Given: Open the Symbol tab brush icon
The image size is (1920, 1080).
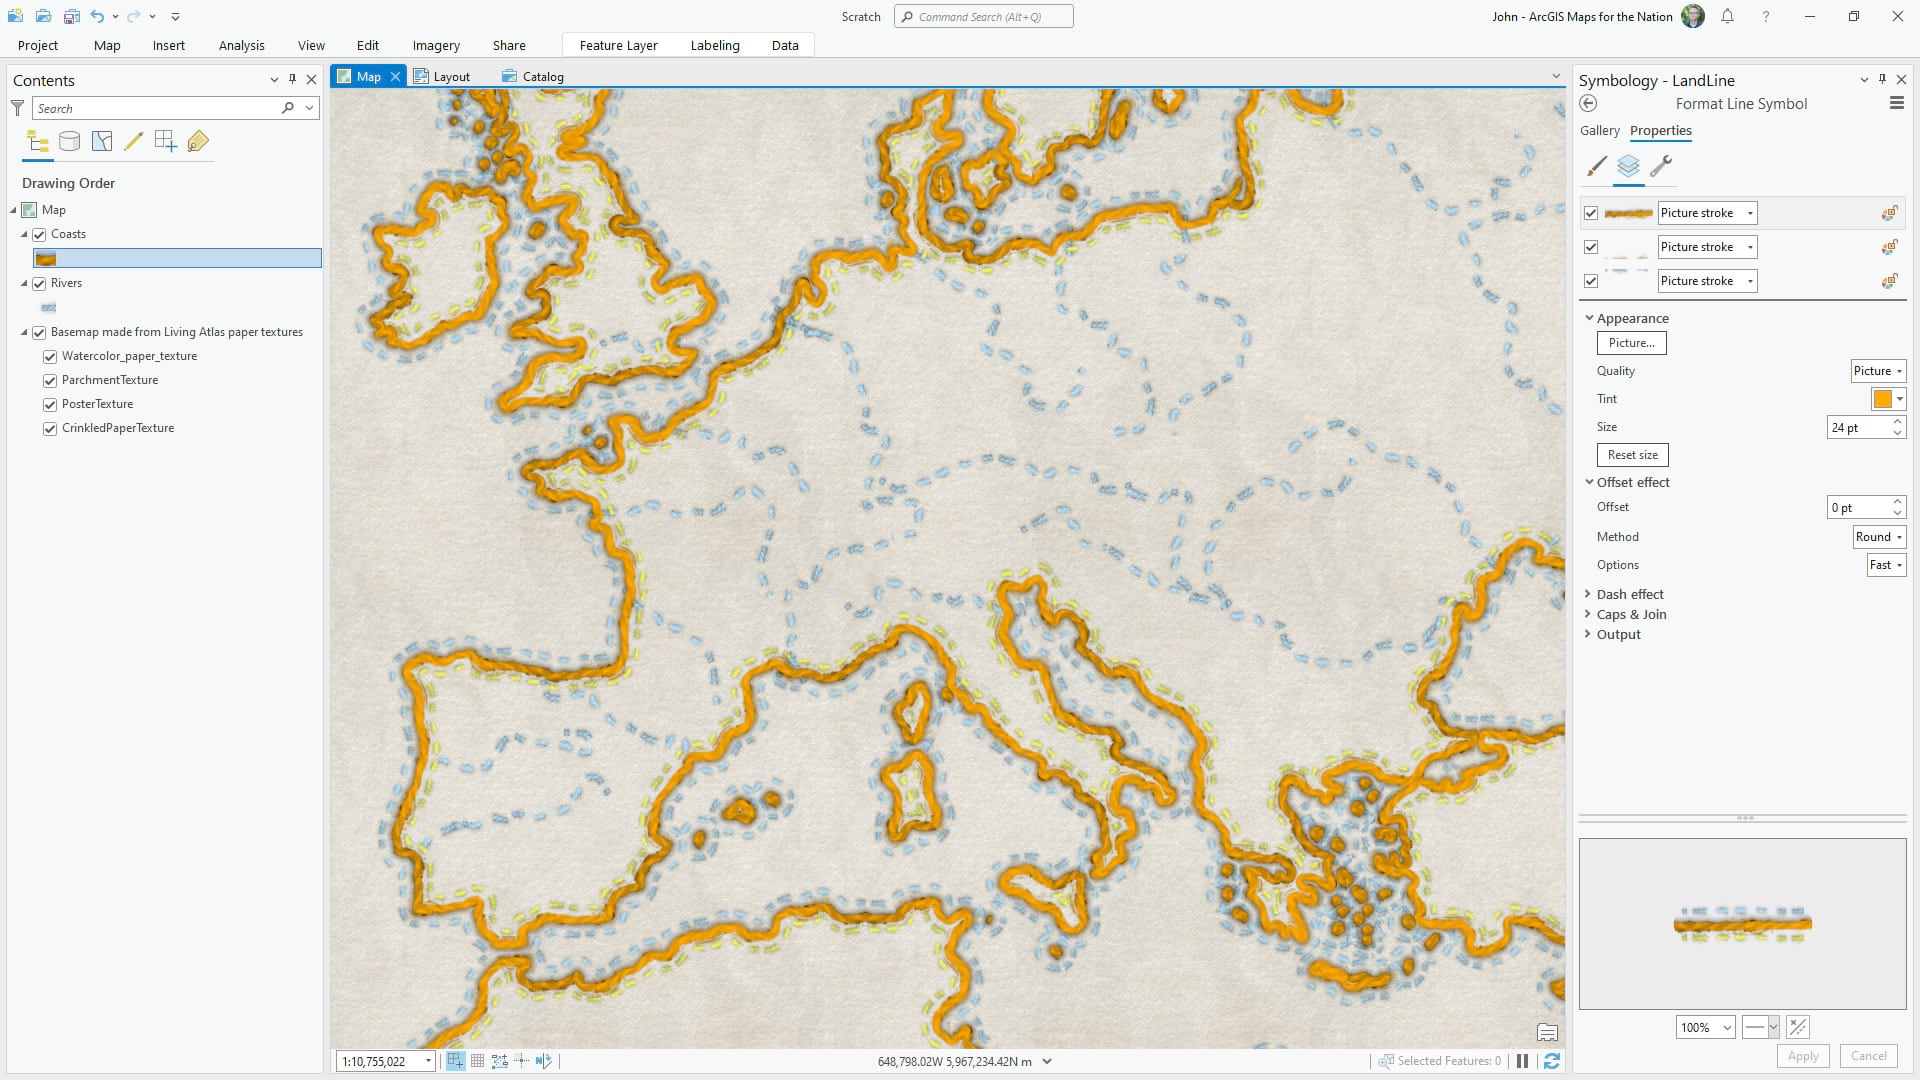Looking at the screenshot, I should 1597,166.
